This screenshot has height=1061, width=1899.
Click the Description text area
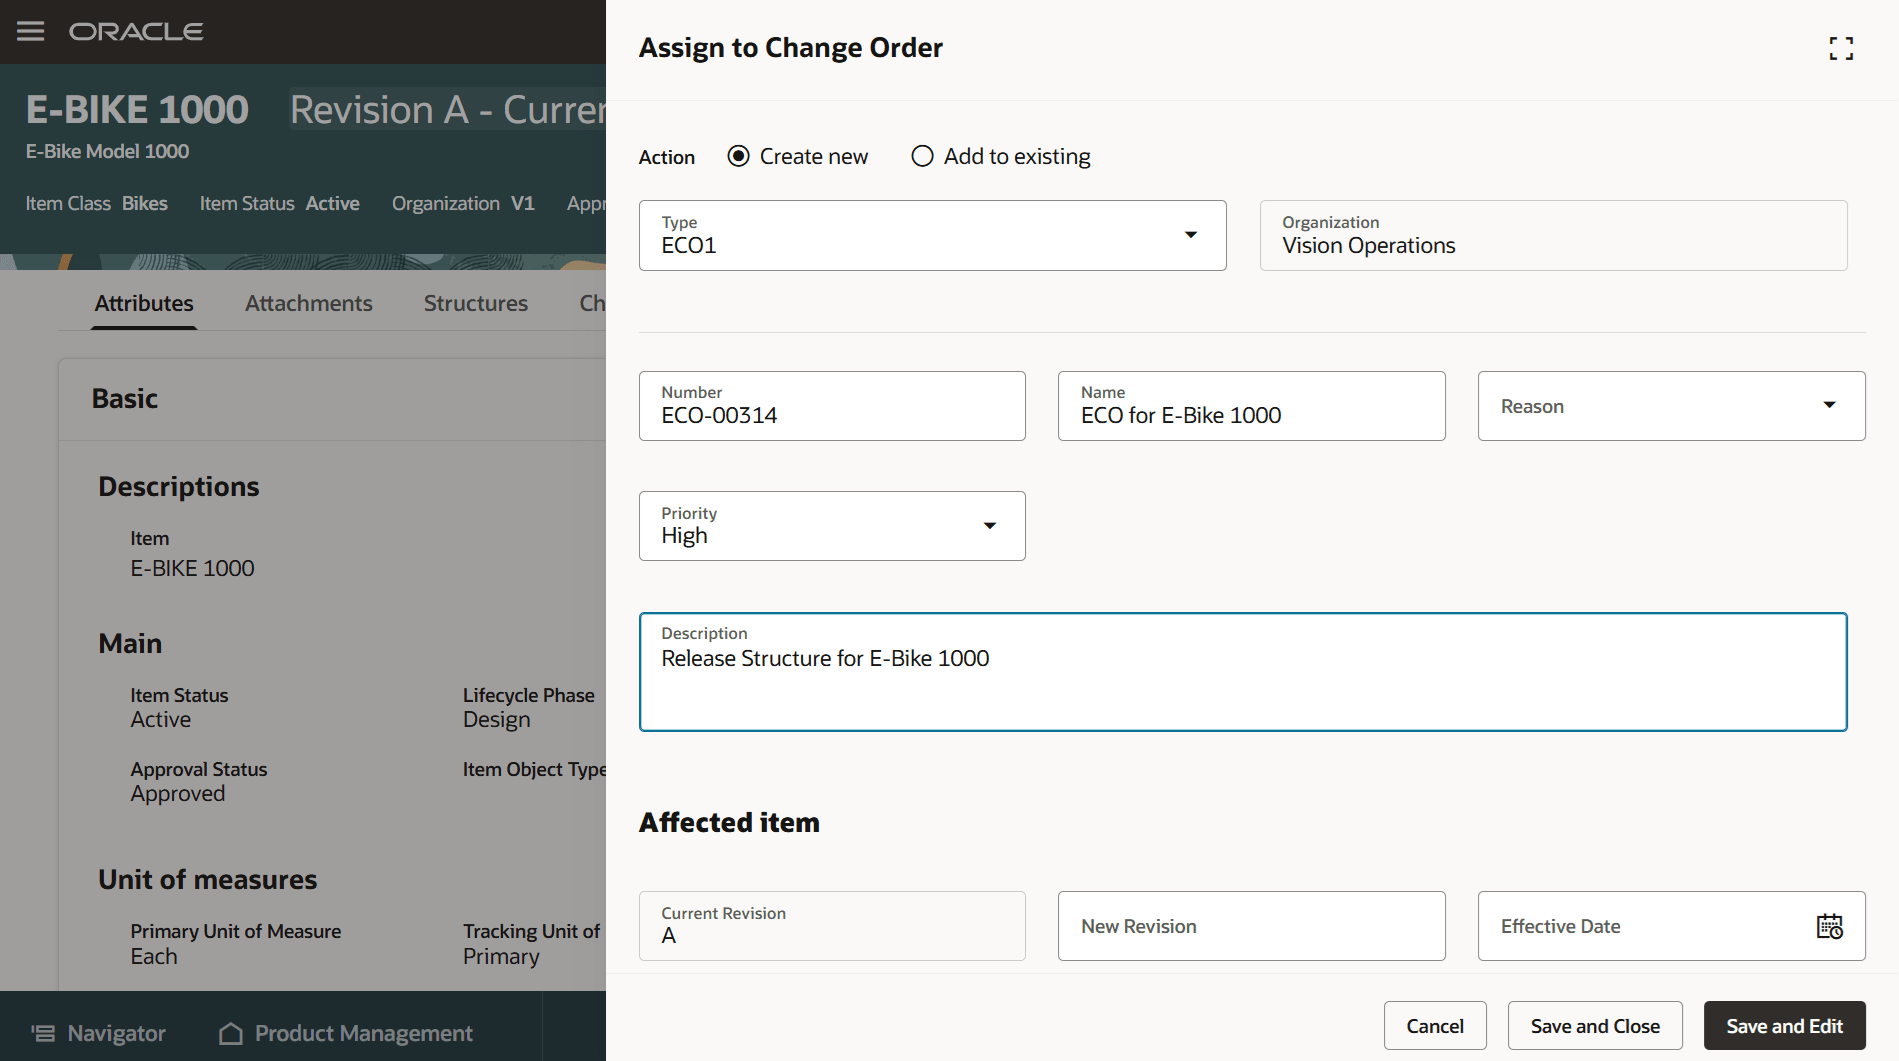point(1243,672)
